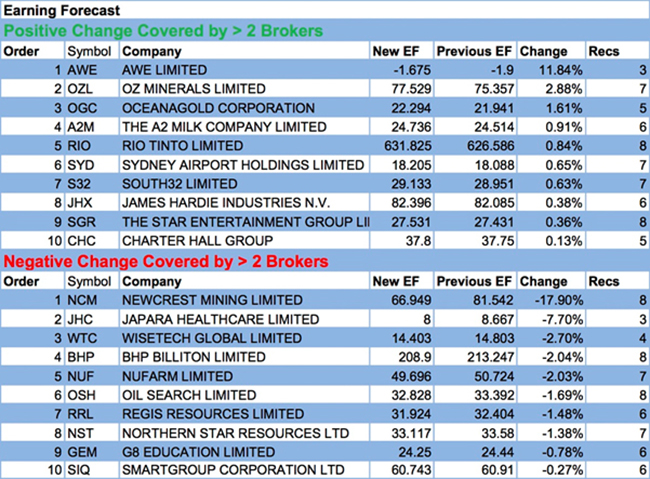Click the CHC symbol cell

(x=82, y=241)
